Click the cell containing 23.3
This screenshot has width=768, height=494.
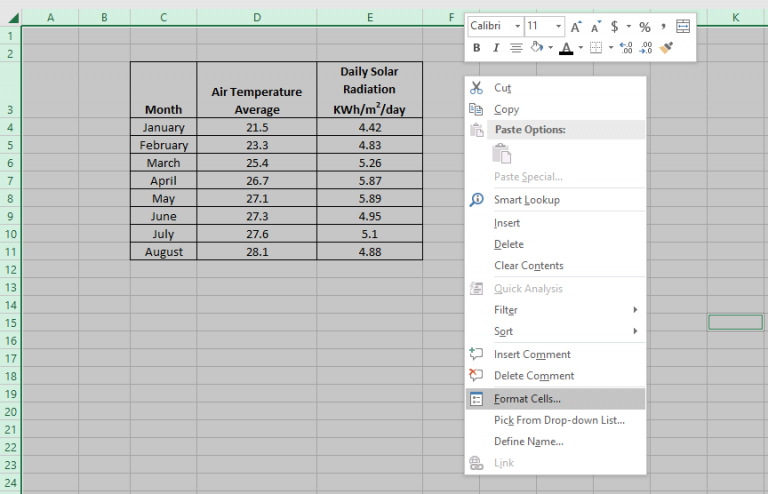pyautogui.click(x=257, y=145)
